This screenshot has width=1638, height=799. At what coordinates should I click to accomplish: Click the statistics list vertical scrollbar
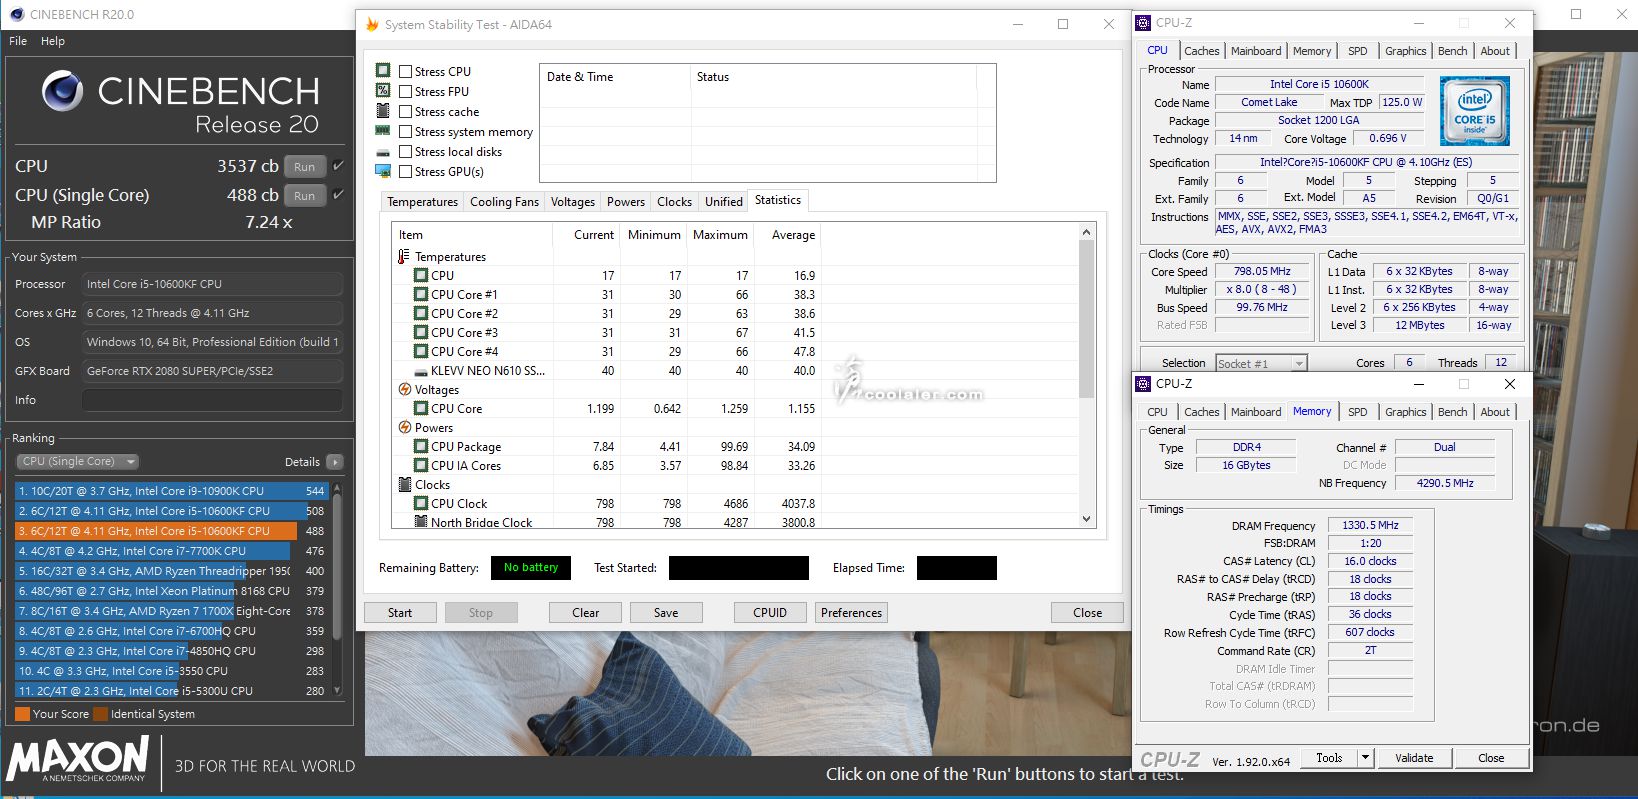pyautogui.click(x=1087, y=375)
